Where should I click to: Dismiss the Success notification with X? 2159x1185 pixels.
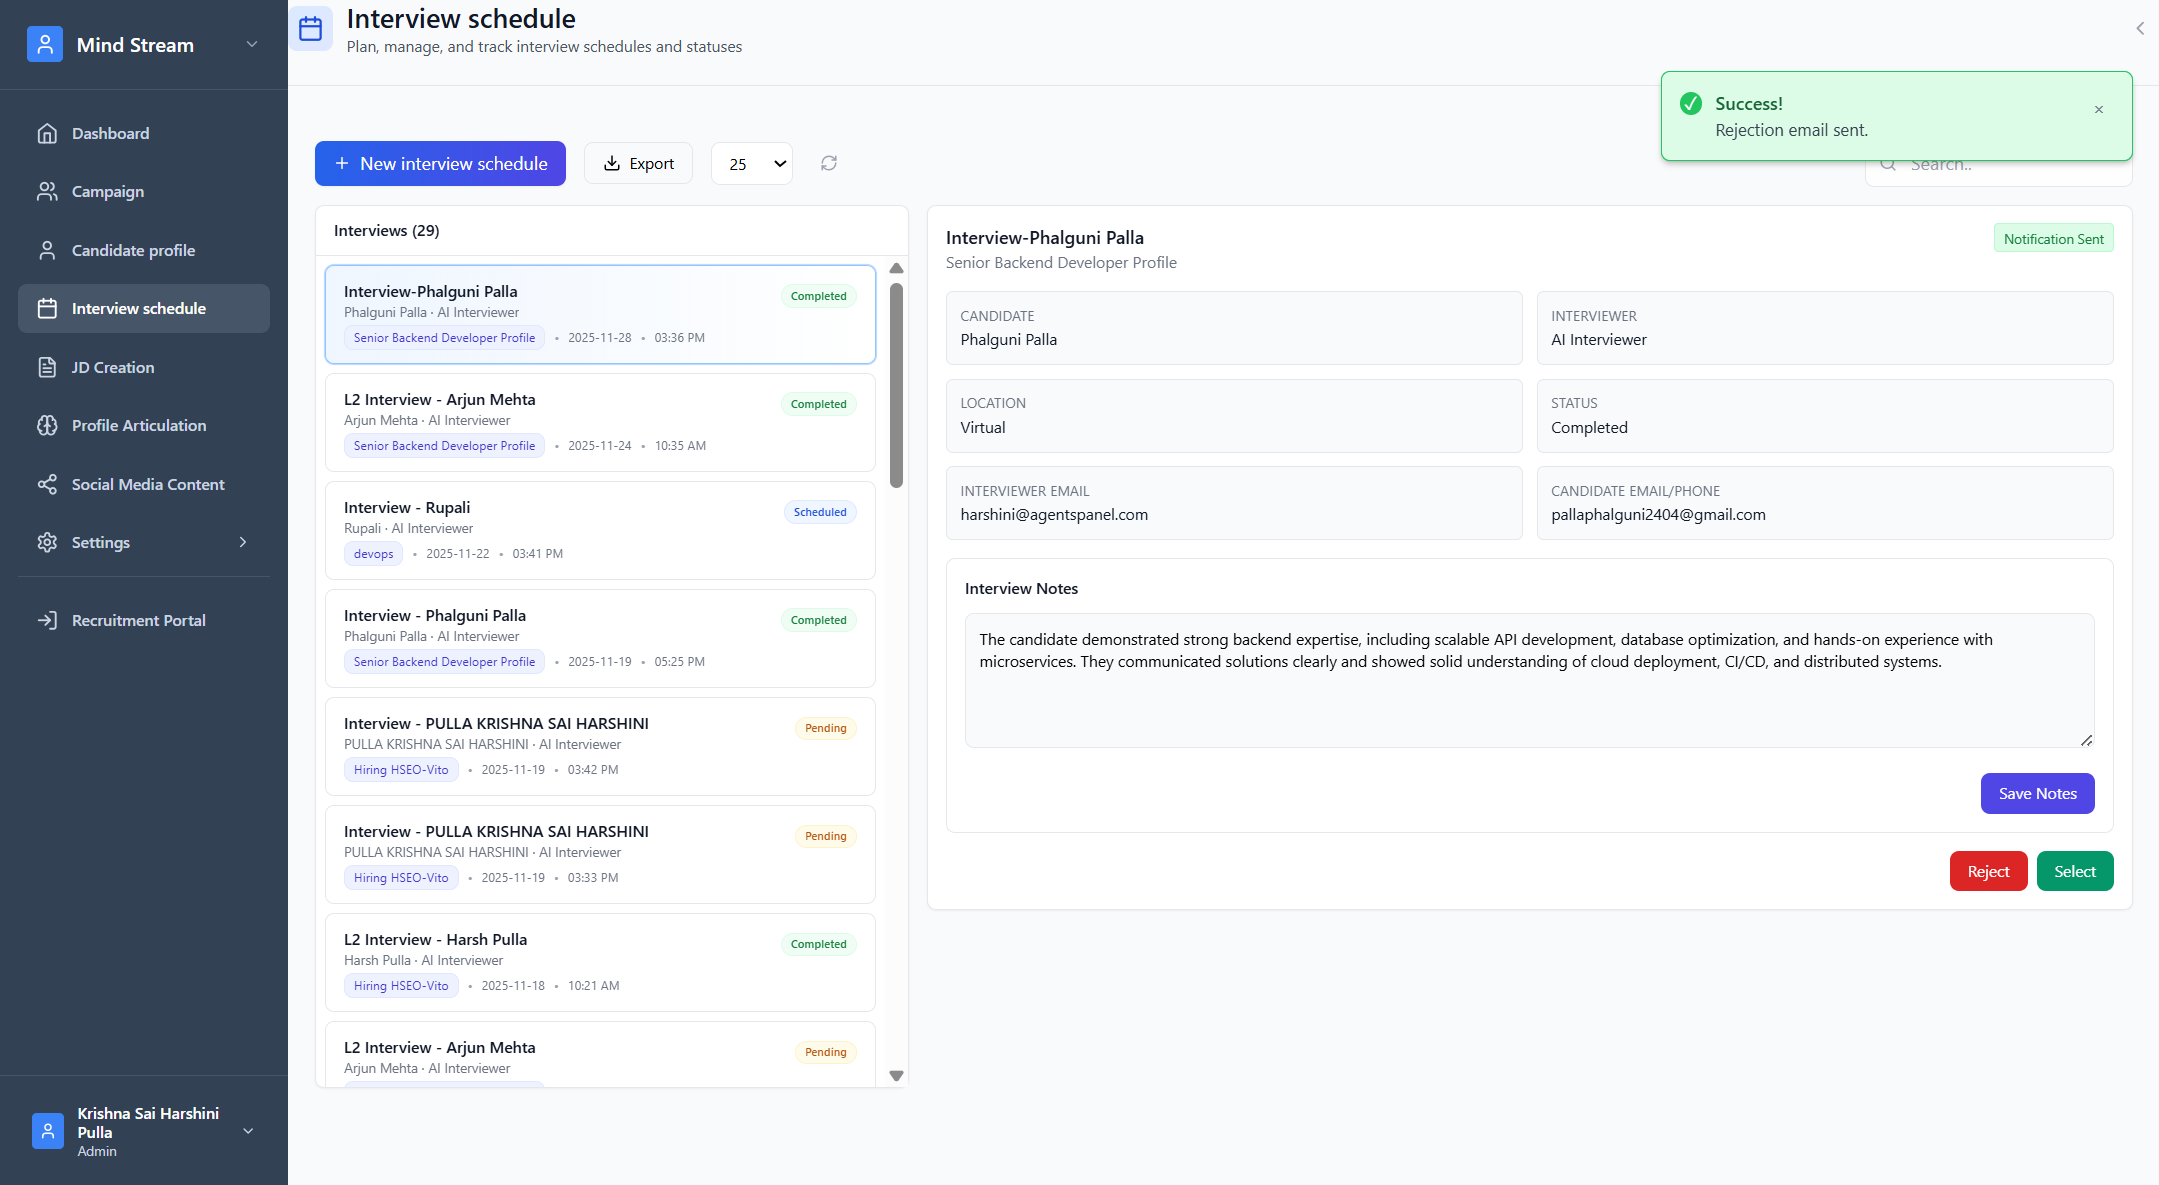(x=2098, y=110)
